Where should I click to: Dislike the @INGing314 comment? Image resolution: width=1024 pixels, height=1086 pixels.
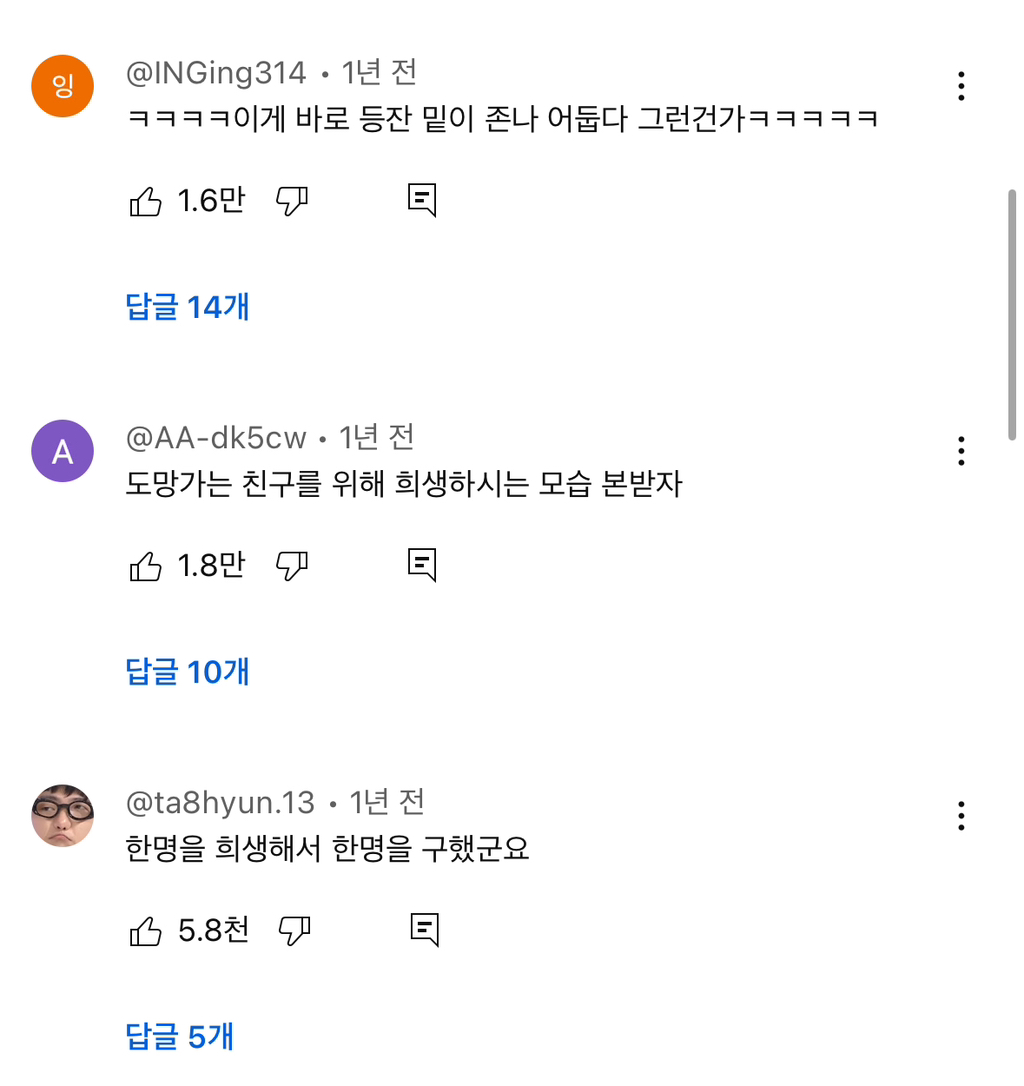(291, 202)
